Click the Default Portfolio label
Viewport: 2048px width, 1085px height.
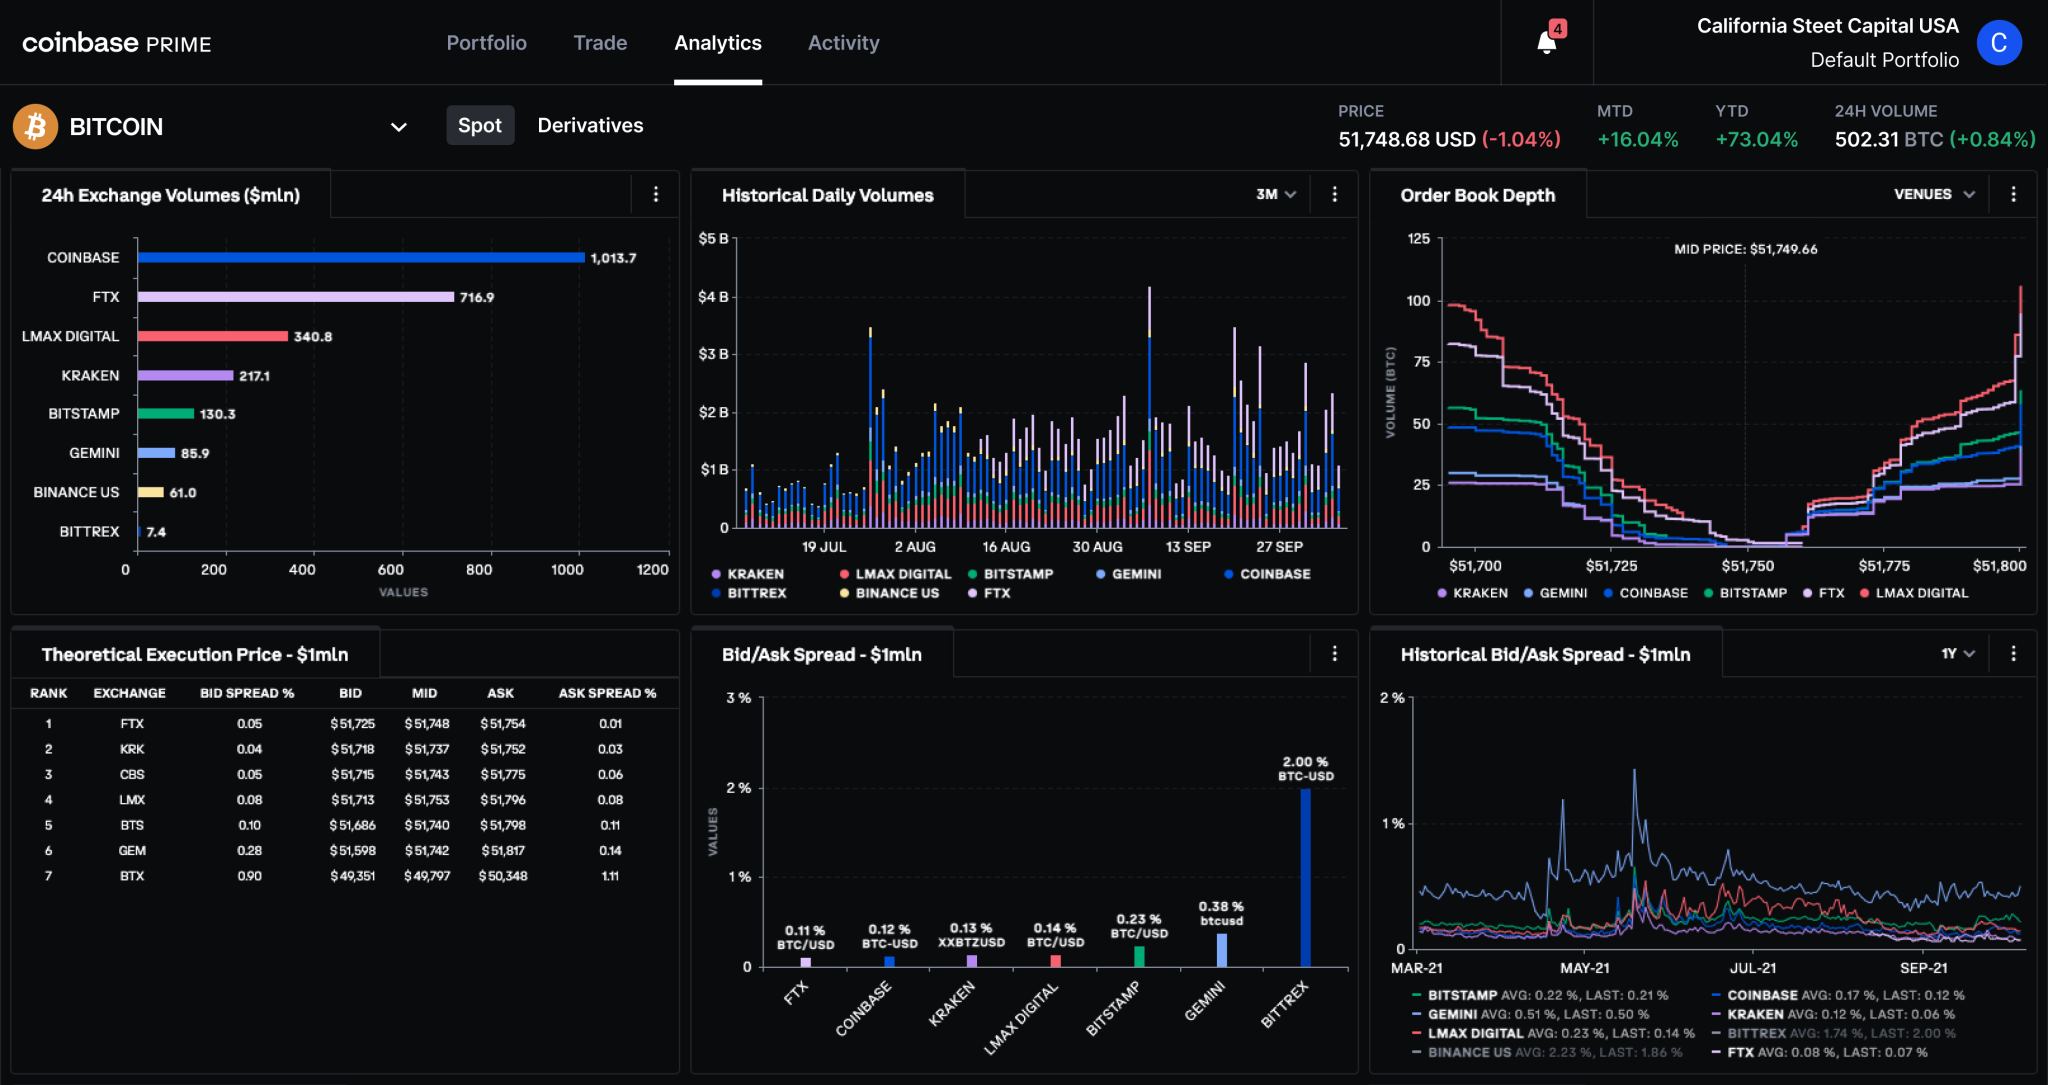click(1885, 60)
